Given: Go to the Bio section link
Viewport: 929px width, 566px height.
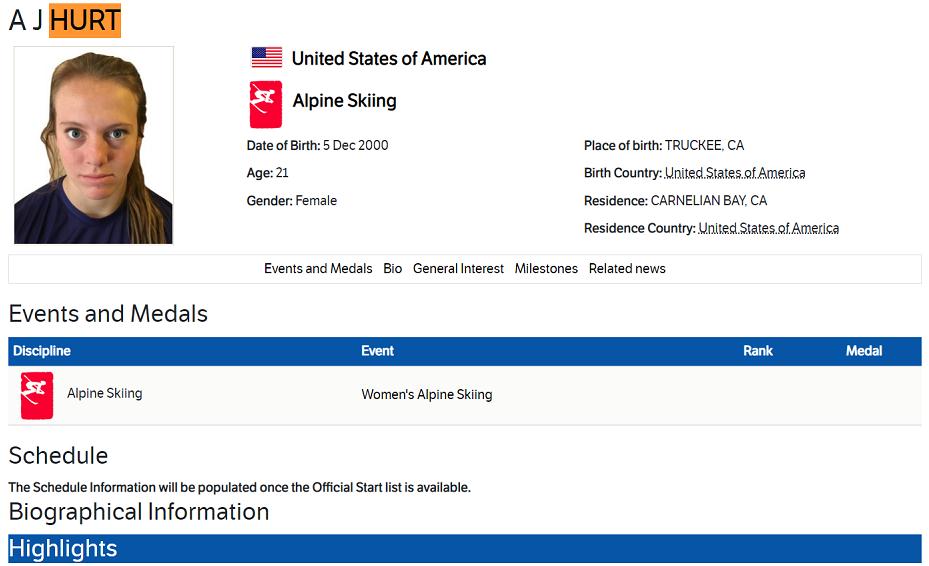Looking at the screenshot, I should tap(393, 269).
